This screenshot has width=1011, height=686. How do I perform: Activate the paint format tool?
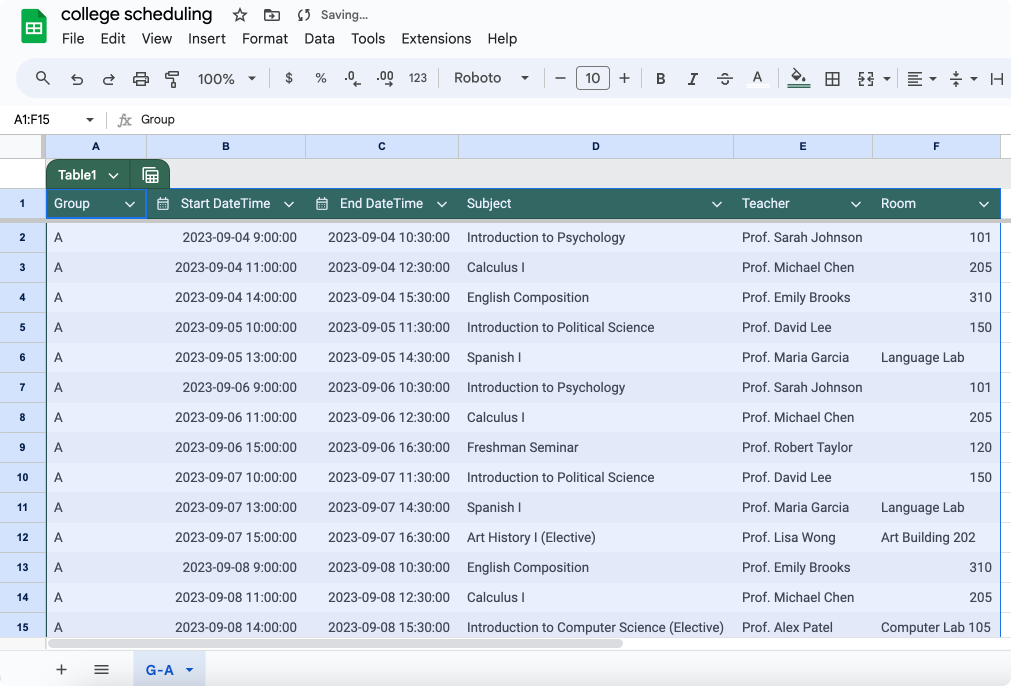tap(172, 79)
